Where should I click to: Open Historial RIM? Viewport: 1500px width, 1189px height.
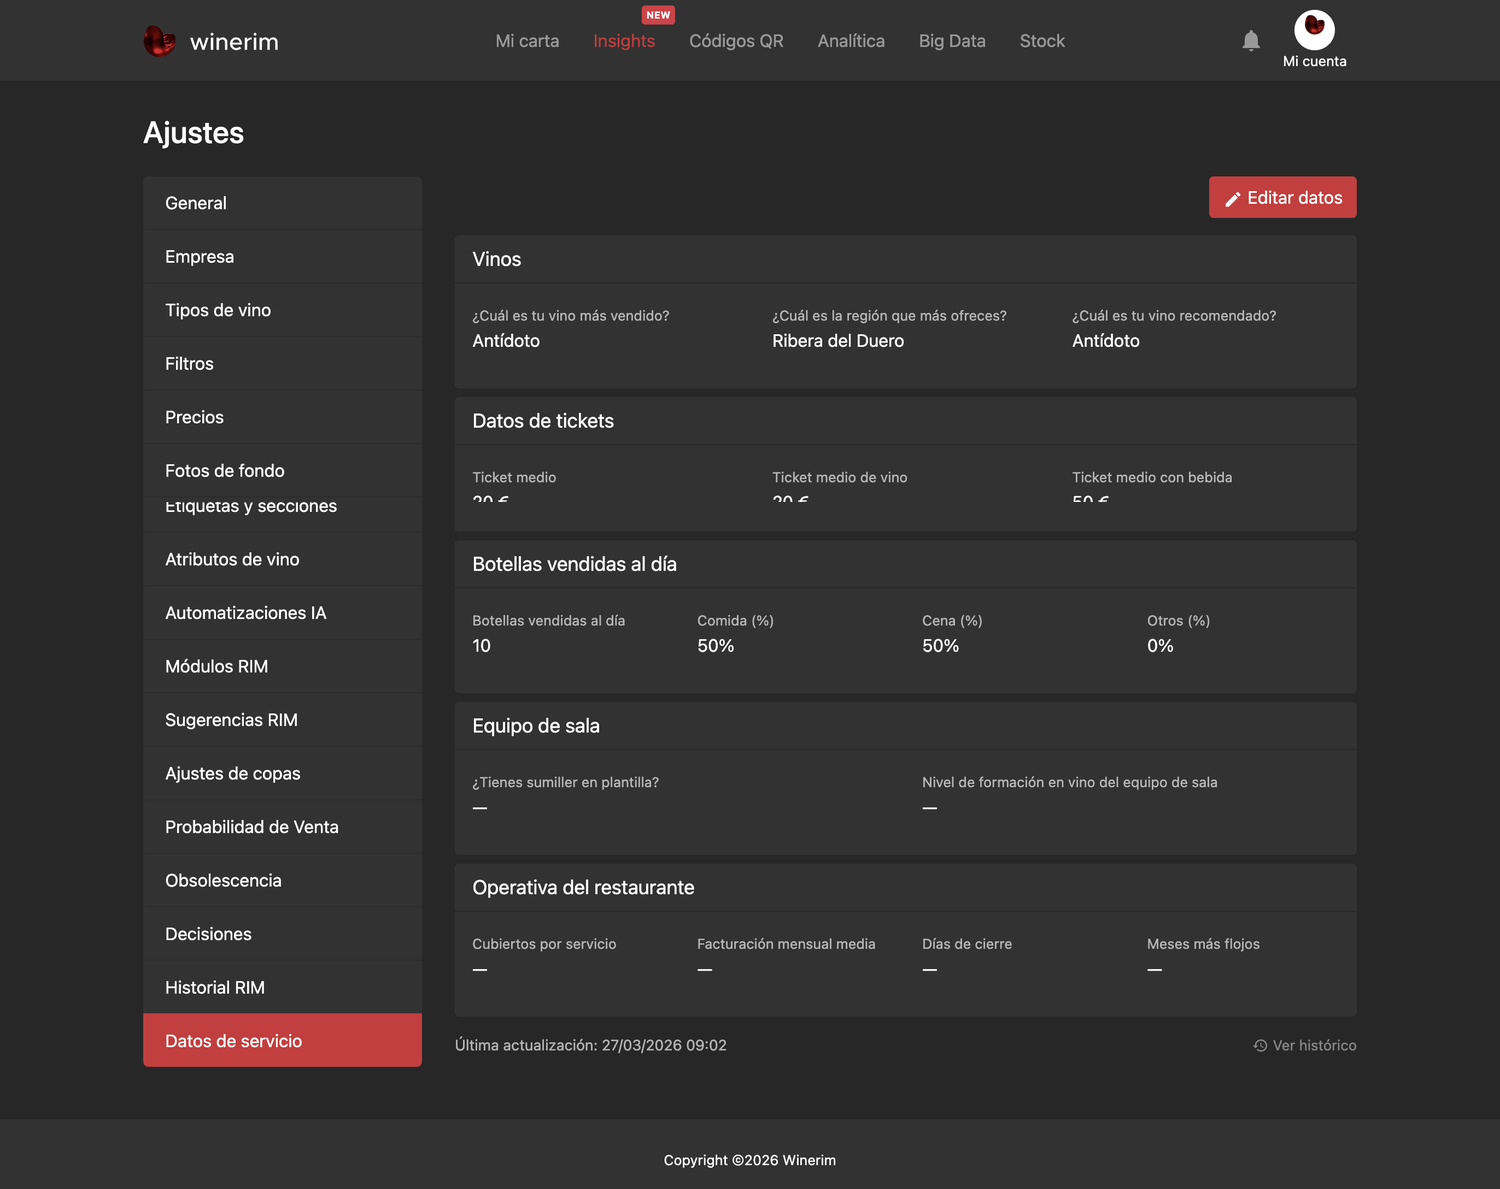pos(282,987)
